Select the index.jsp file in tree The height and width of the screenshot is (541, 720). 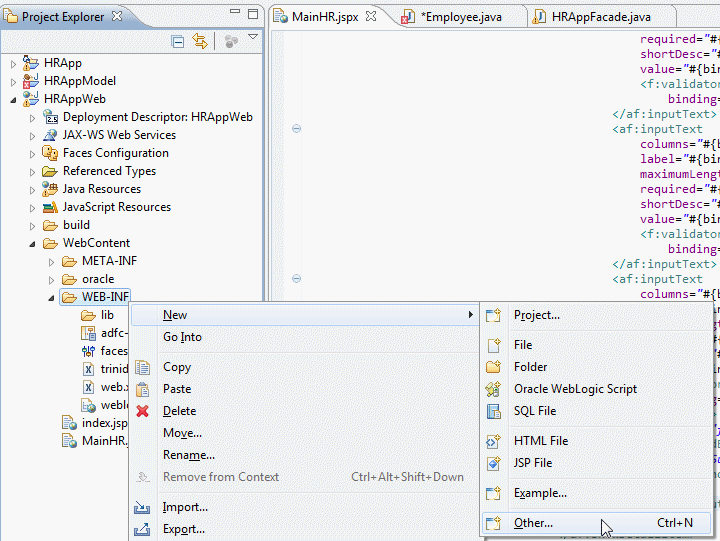tap(104, 423)
